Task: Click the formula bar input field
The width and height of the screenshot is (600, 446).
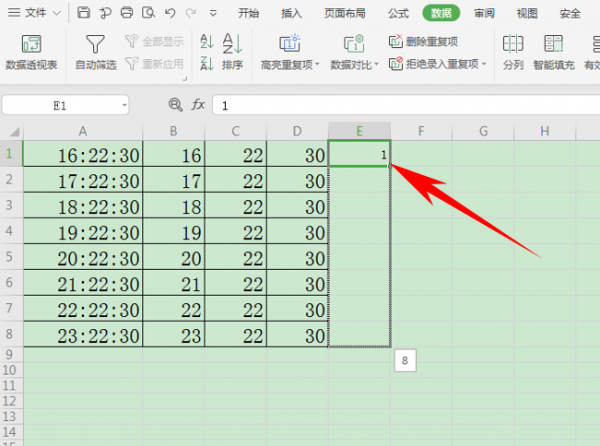Action: [406, 105]
